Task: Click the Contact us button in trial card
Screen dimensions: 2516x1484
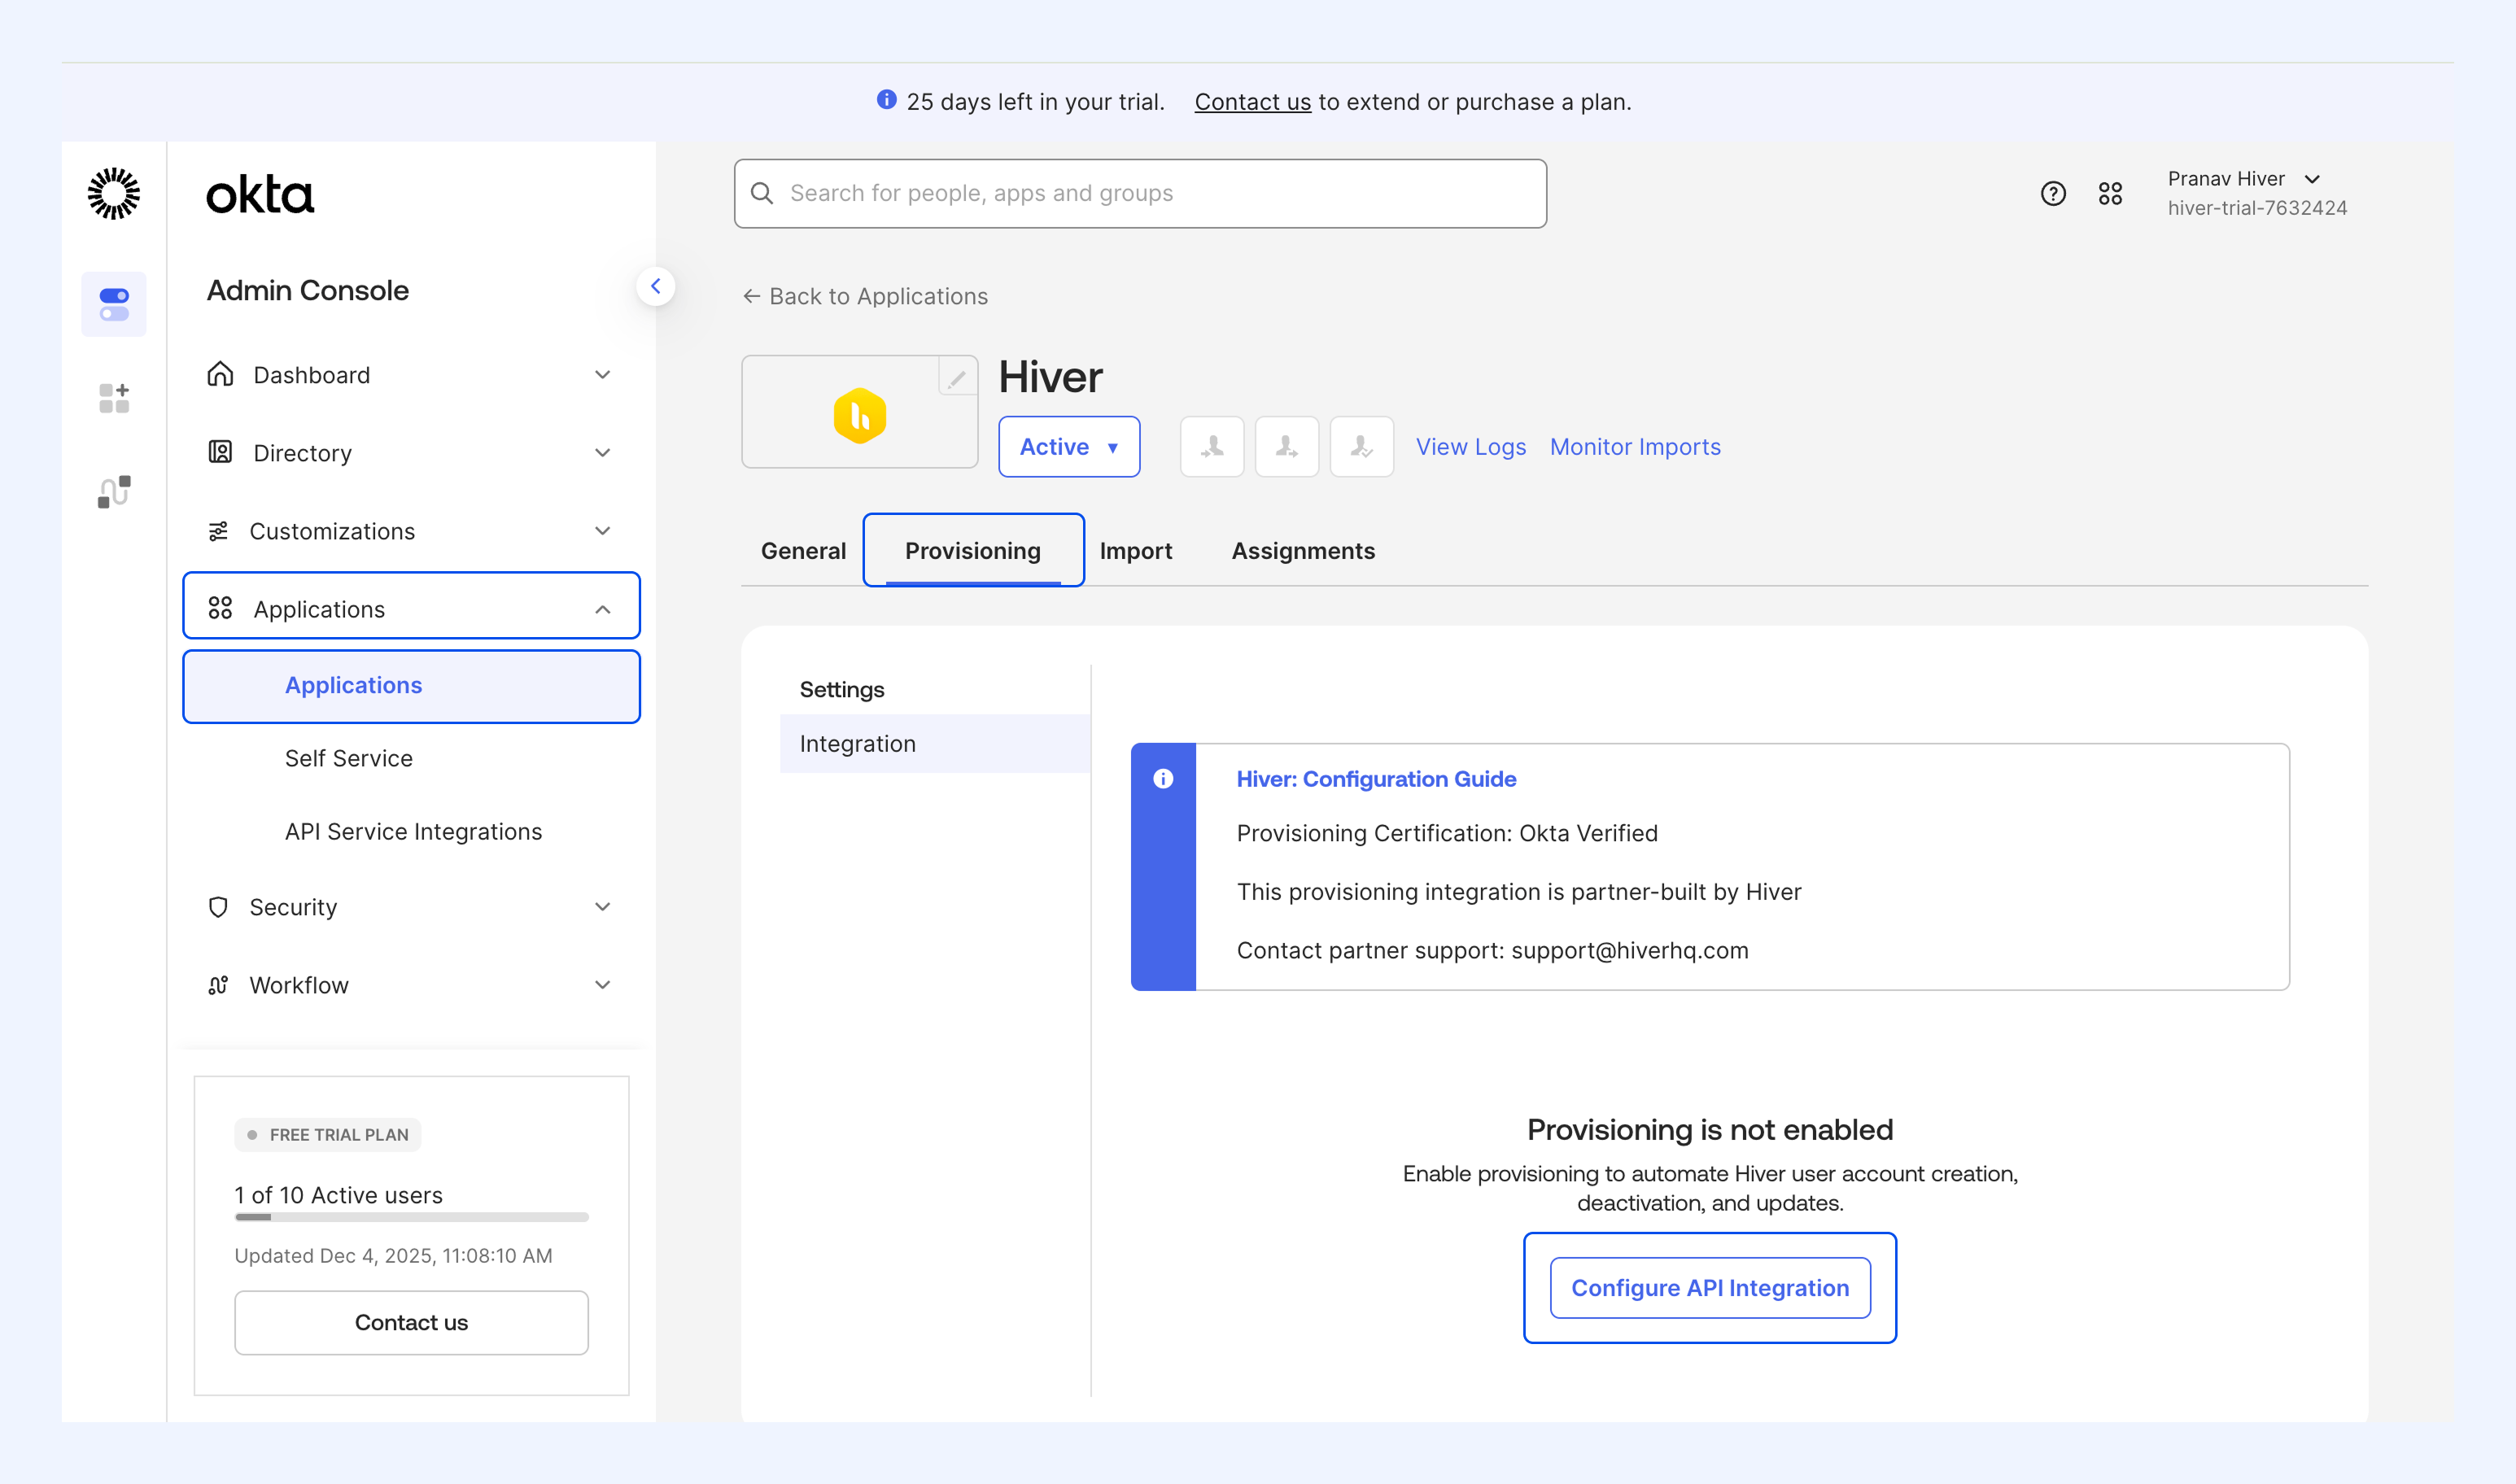Action: coord(411,1322)
